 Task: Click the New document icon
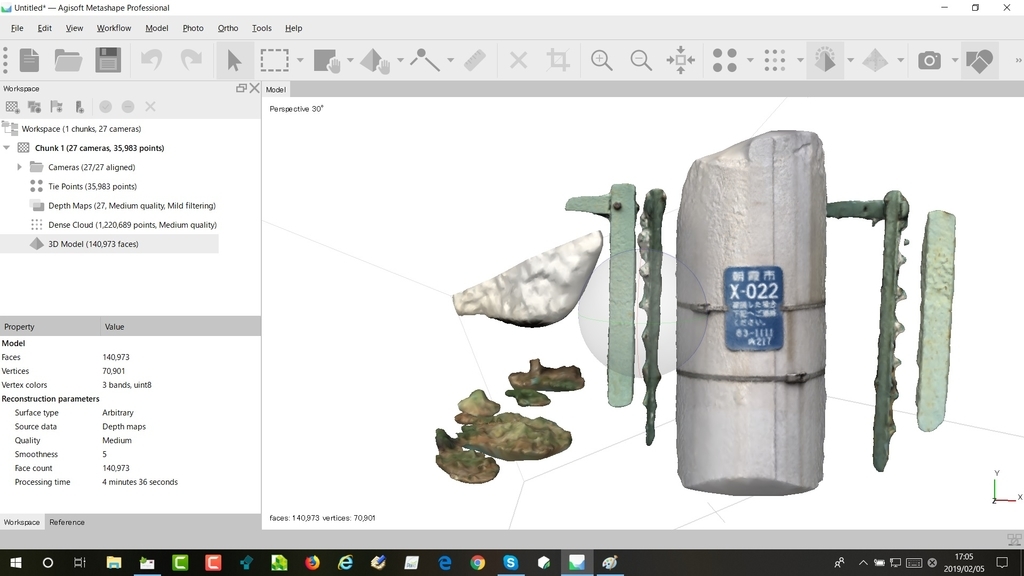29,60
